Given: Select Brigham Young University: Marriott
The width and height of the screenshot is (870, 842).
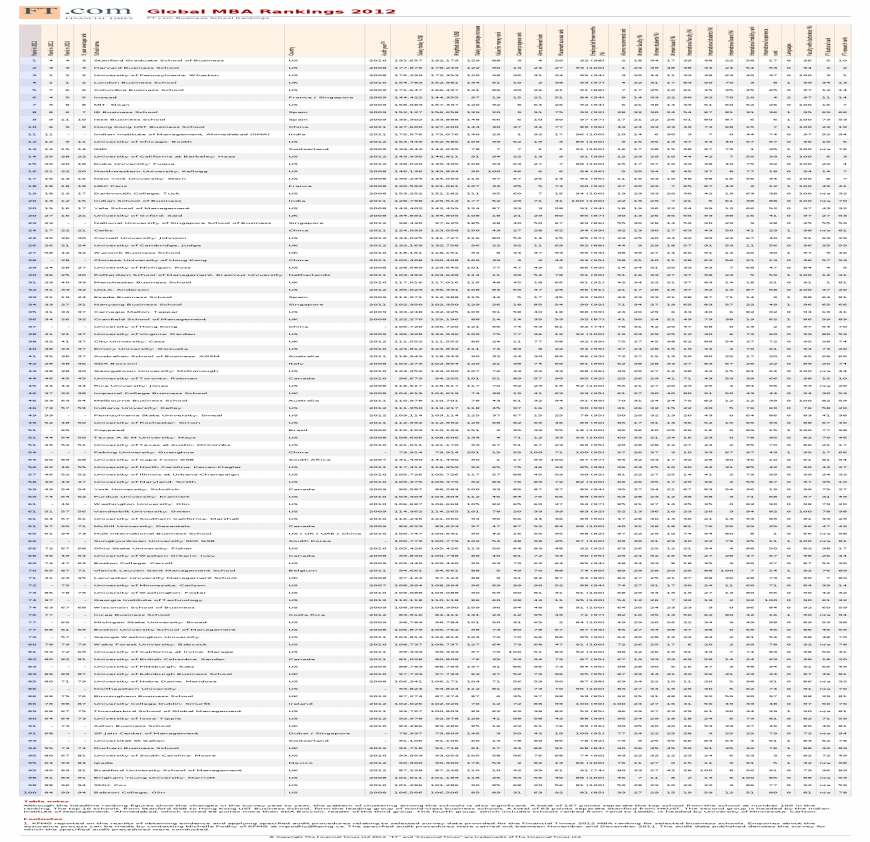Looking at the screenshot, I should [154, 778].
